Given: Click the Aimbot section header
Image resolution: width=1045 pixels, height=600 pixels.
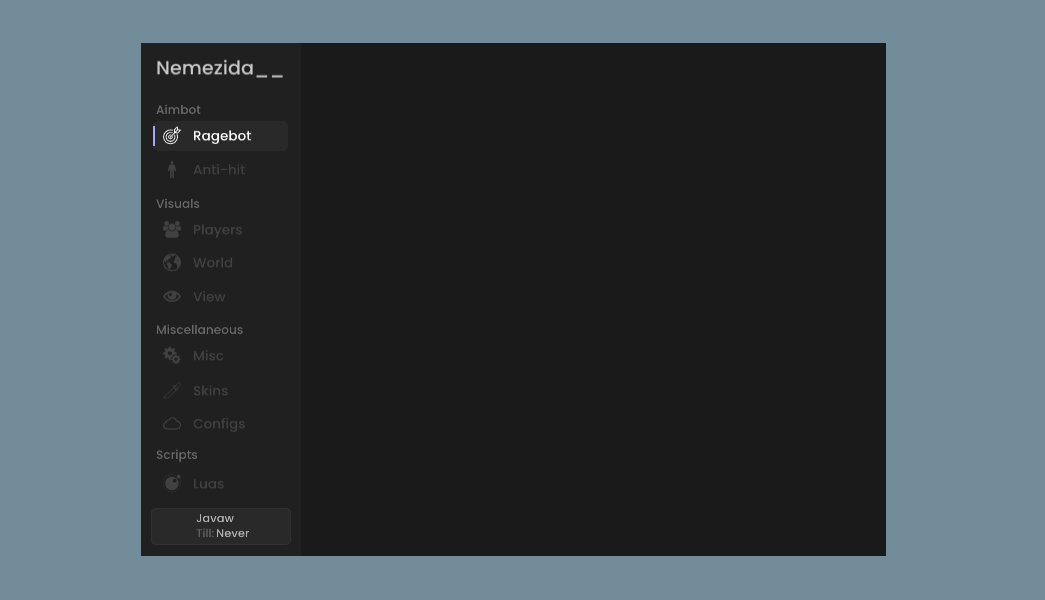Looking at the screenshot, I should point(178,109).
